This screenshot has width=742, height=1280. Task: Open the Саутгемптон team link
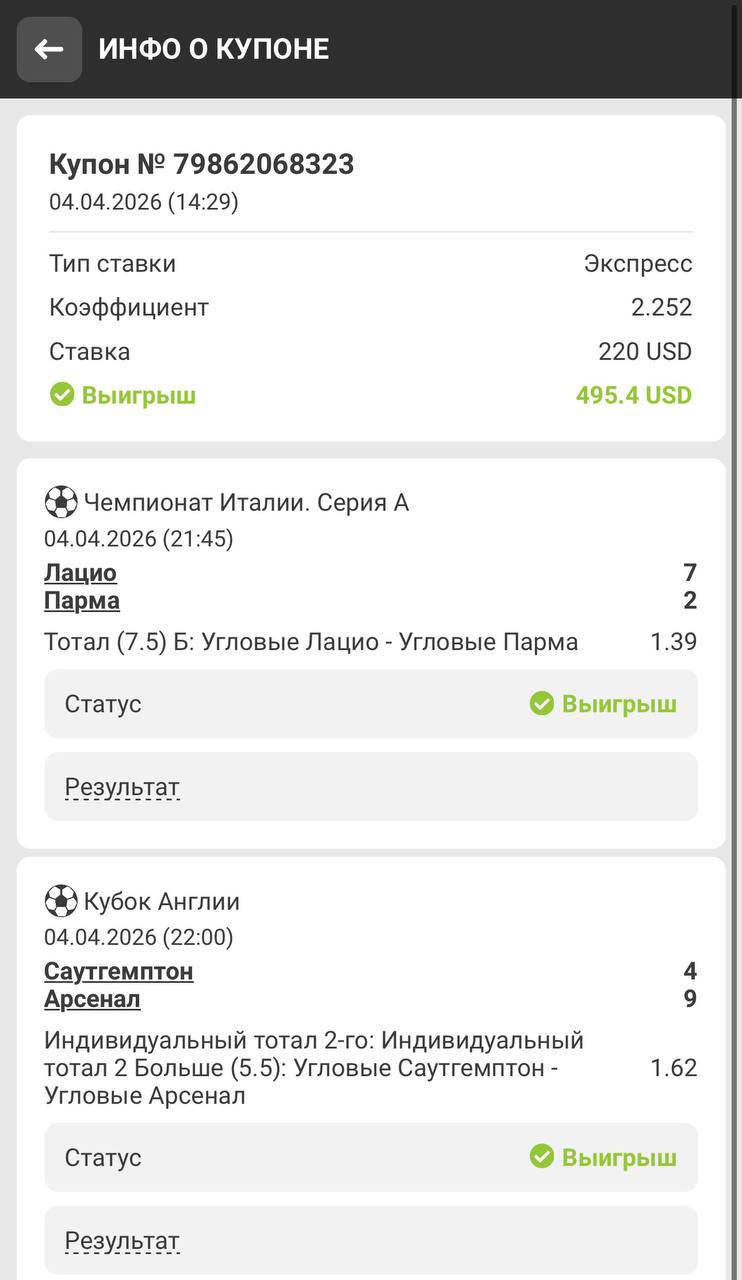119,971
